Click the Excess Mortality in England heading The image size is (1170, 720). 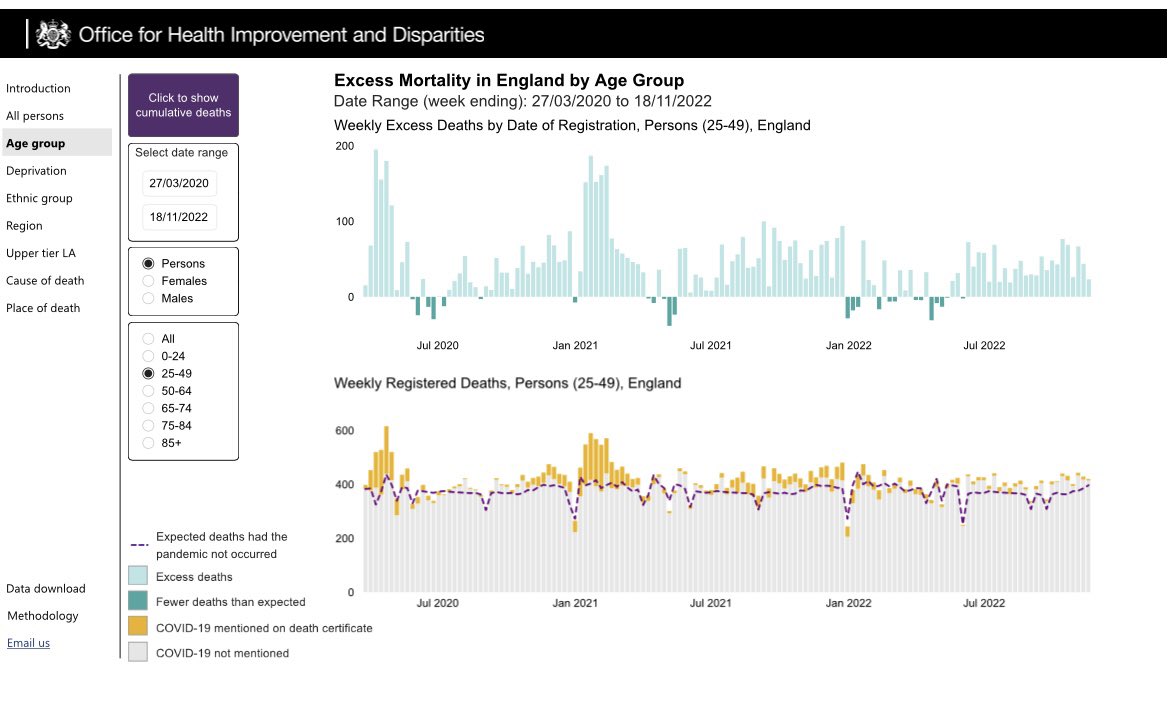[x=509, y=81]
